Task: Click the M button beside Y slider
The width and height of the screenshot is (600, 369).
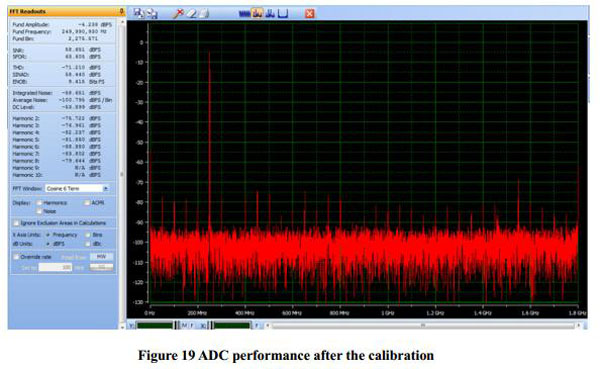Action: pos(184,325)
